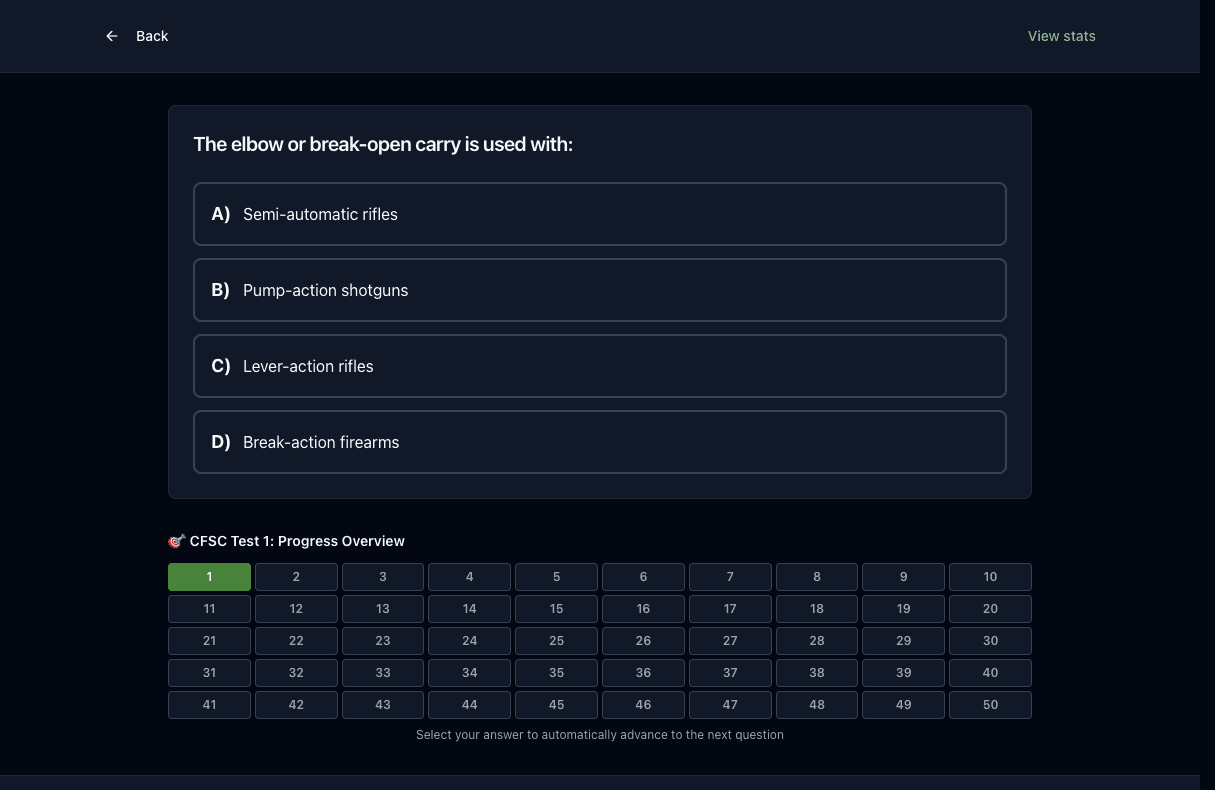The height and width of the screenshot is (790, 1215).
Task: Click the target emoji beside CFSC Test 1
Action: pyautogui.click(x=177, y=541)
